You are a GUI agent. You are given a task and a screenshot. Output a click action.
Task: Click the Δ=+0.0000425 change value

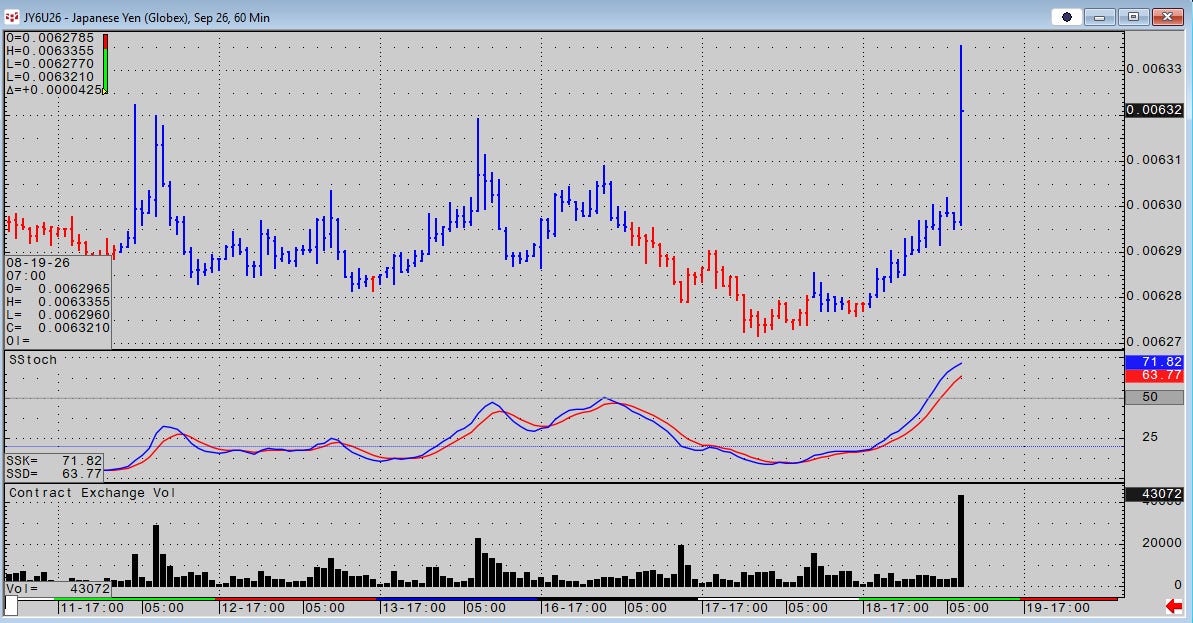pyautogui.click(x=54, y=89)
